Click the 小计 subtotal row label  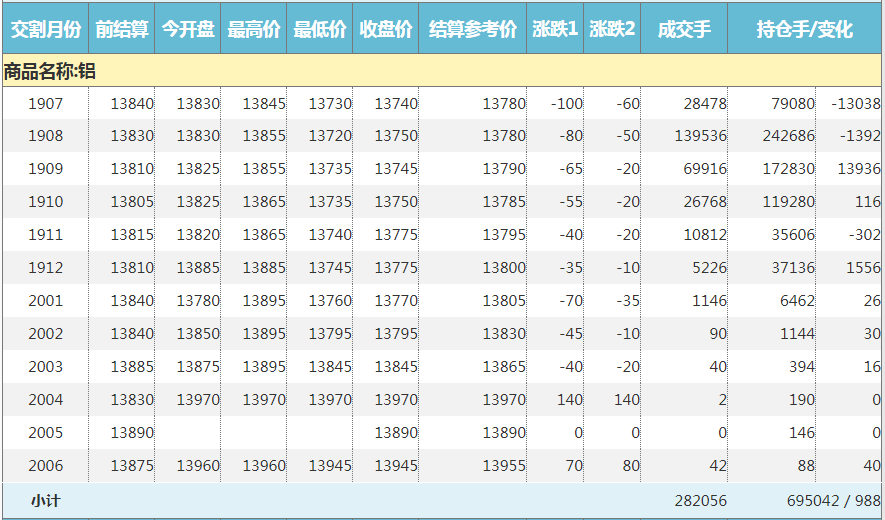pyautogui.click(x=45, y=500)
